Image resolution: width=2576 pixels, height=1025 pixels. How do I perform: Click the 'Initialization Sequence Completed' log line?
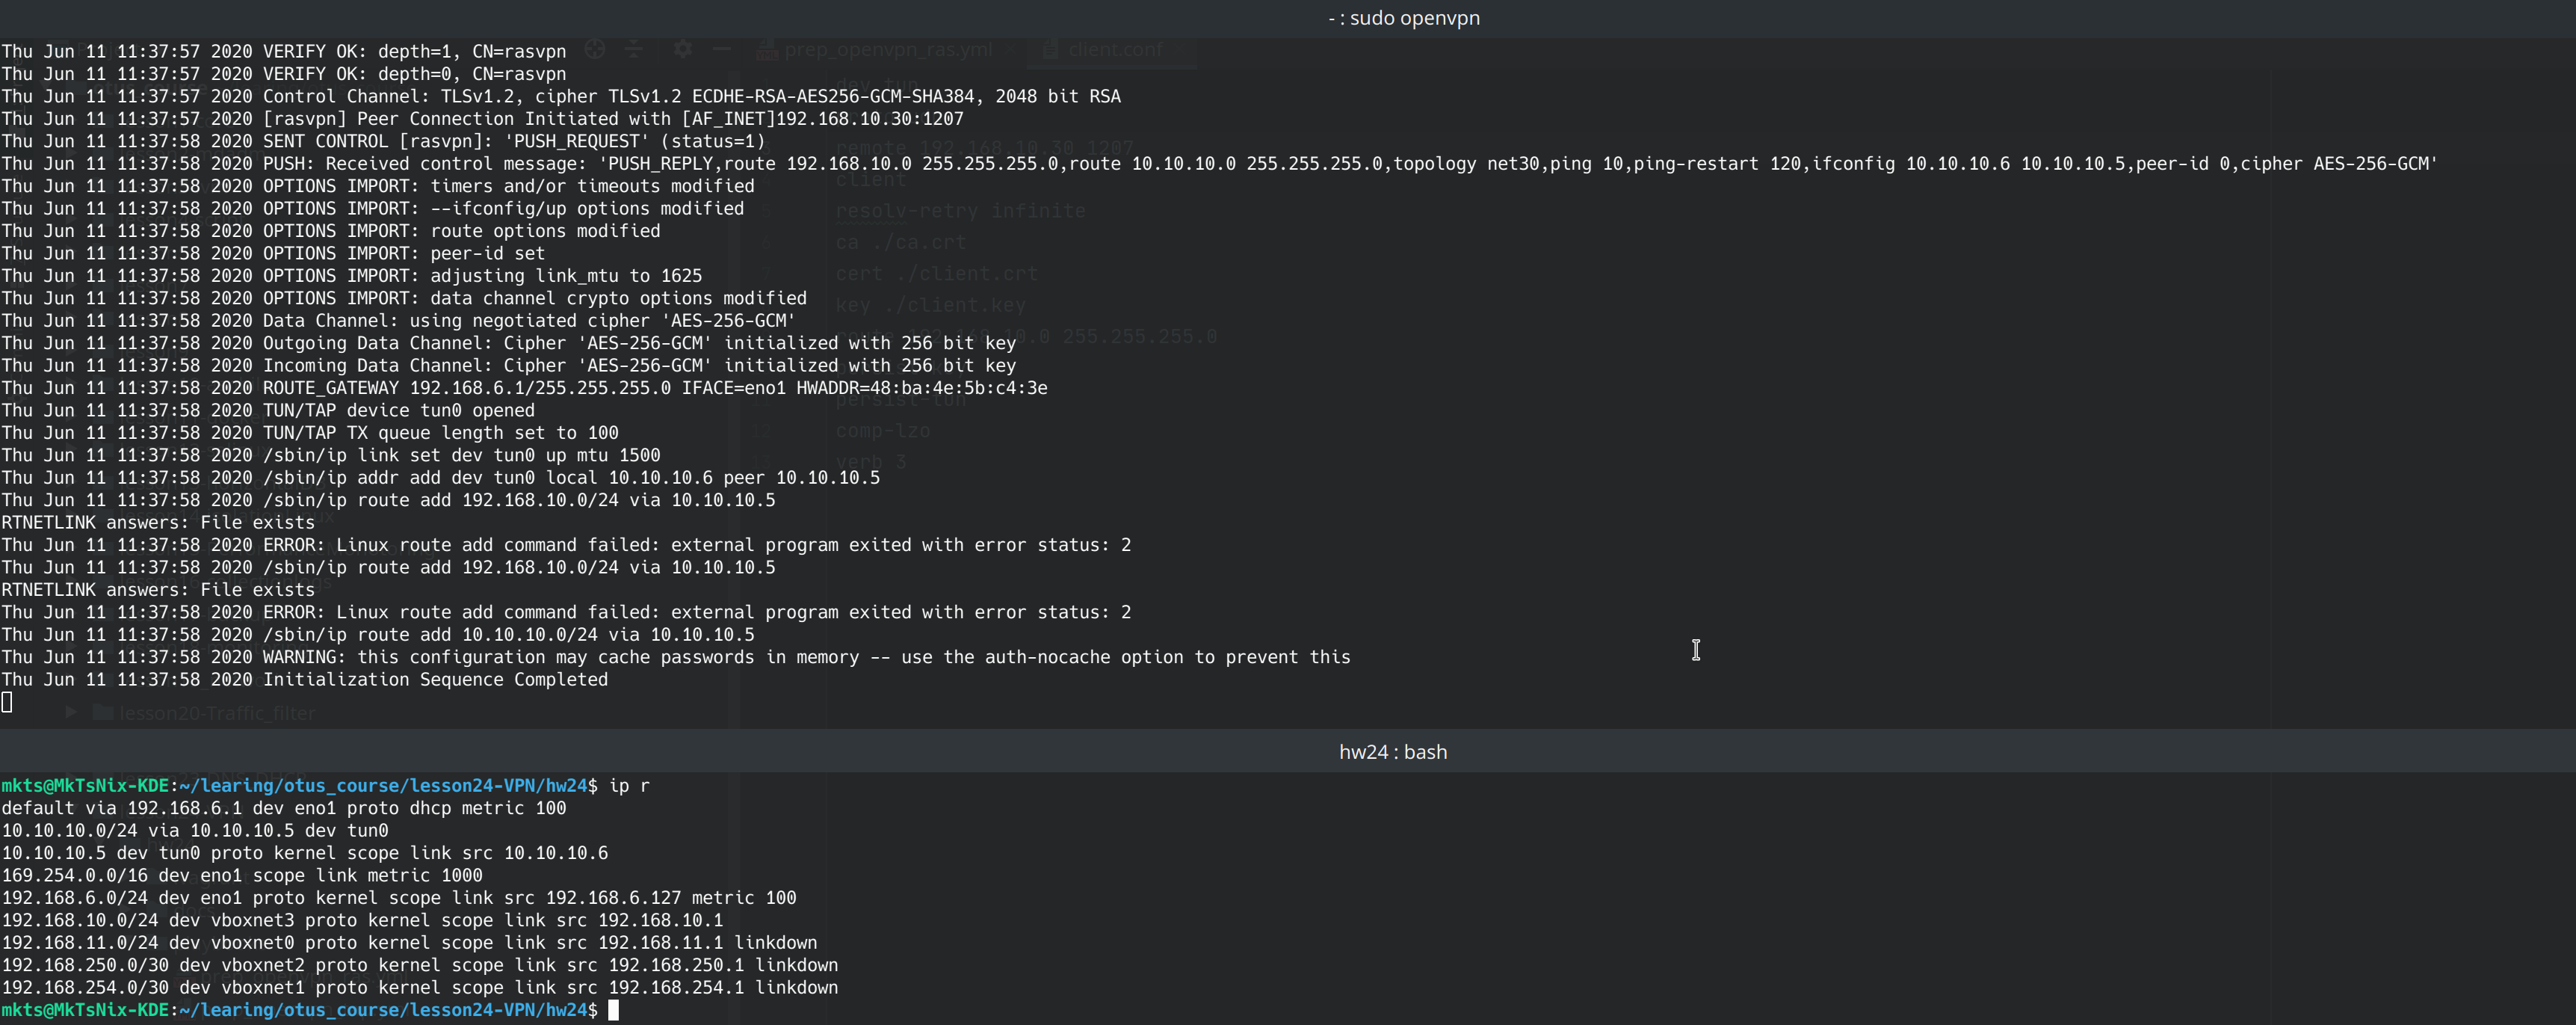click(434, 680)
